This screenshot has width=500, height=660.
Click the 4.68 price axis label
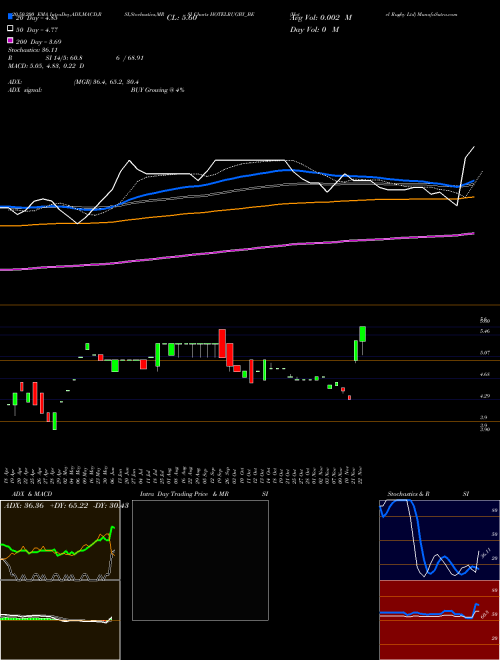click(484, 374)
